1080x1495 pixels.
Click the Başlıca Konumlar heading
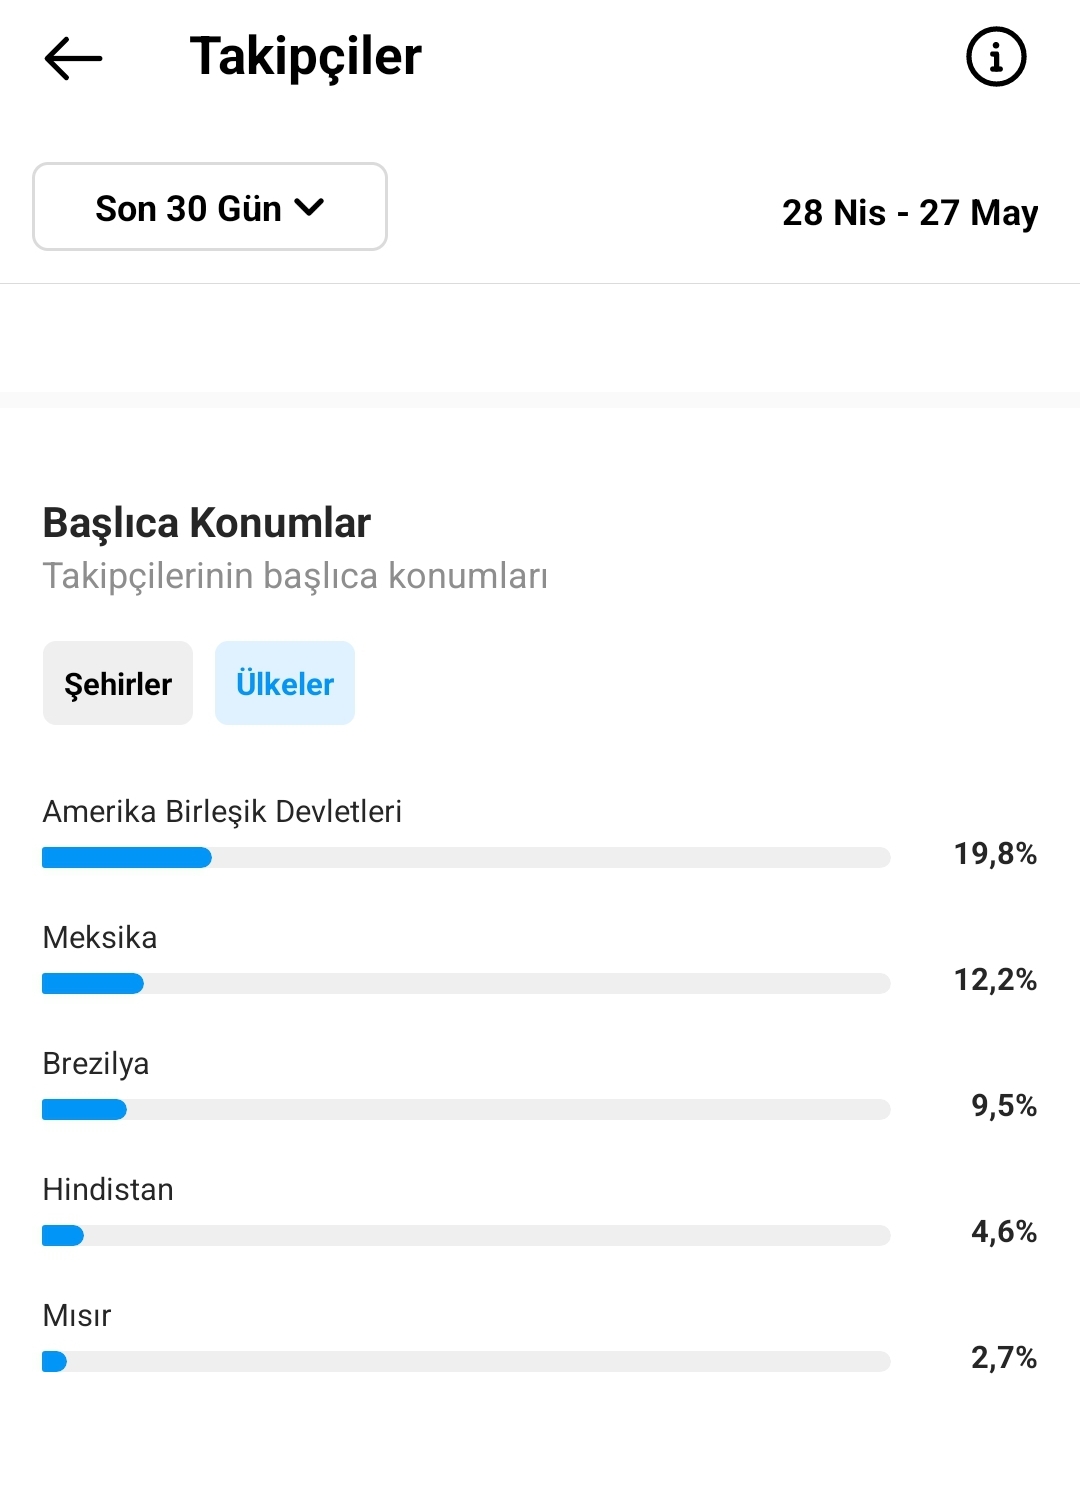[x=207, y=522]
